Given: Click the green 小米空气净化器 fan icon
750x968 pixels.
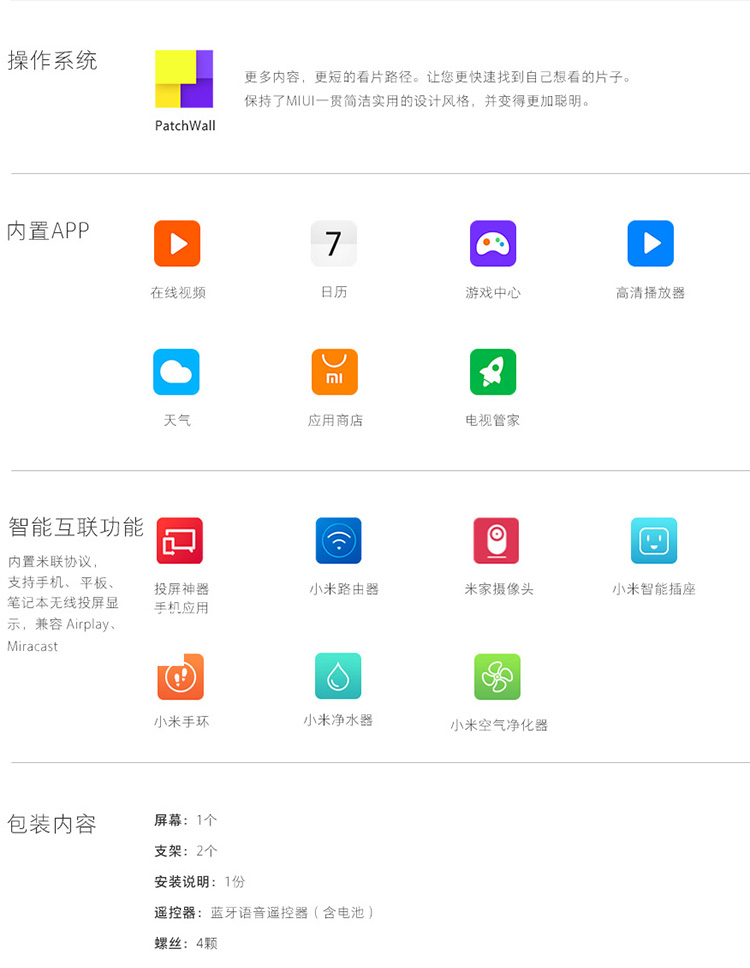Looking at the screenshot, I should 497,677.
